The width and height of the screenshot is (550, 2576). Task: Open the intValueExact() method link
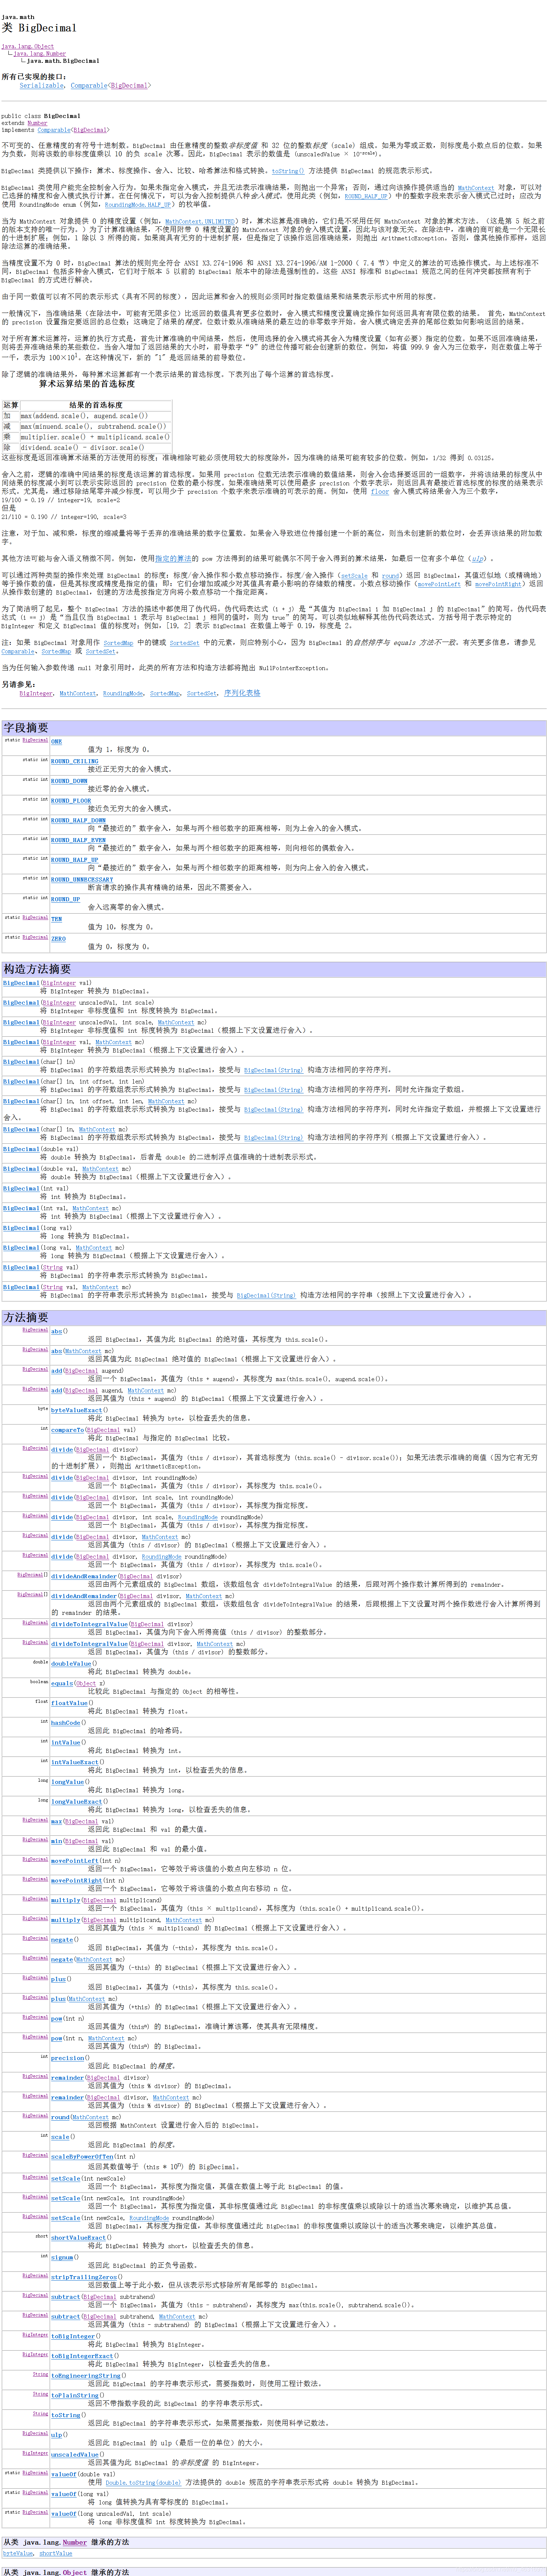[75, 1762]
